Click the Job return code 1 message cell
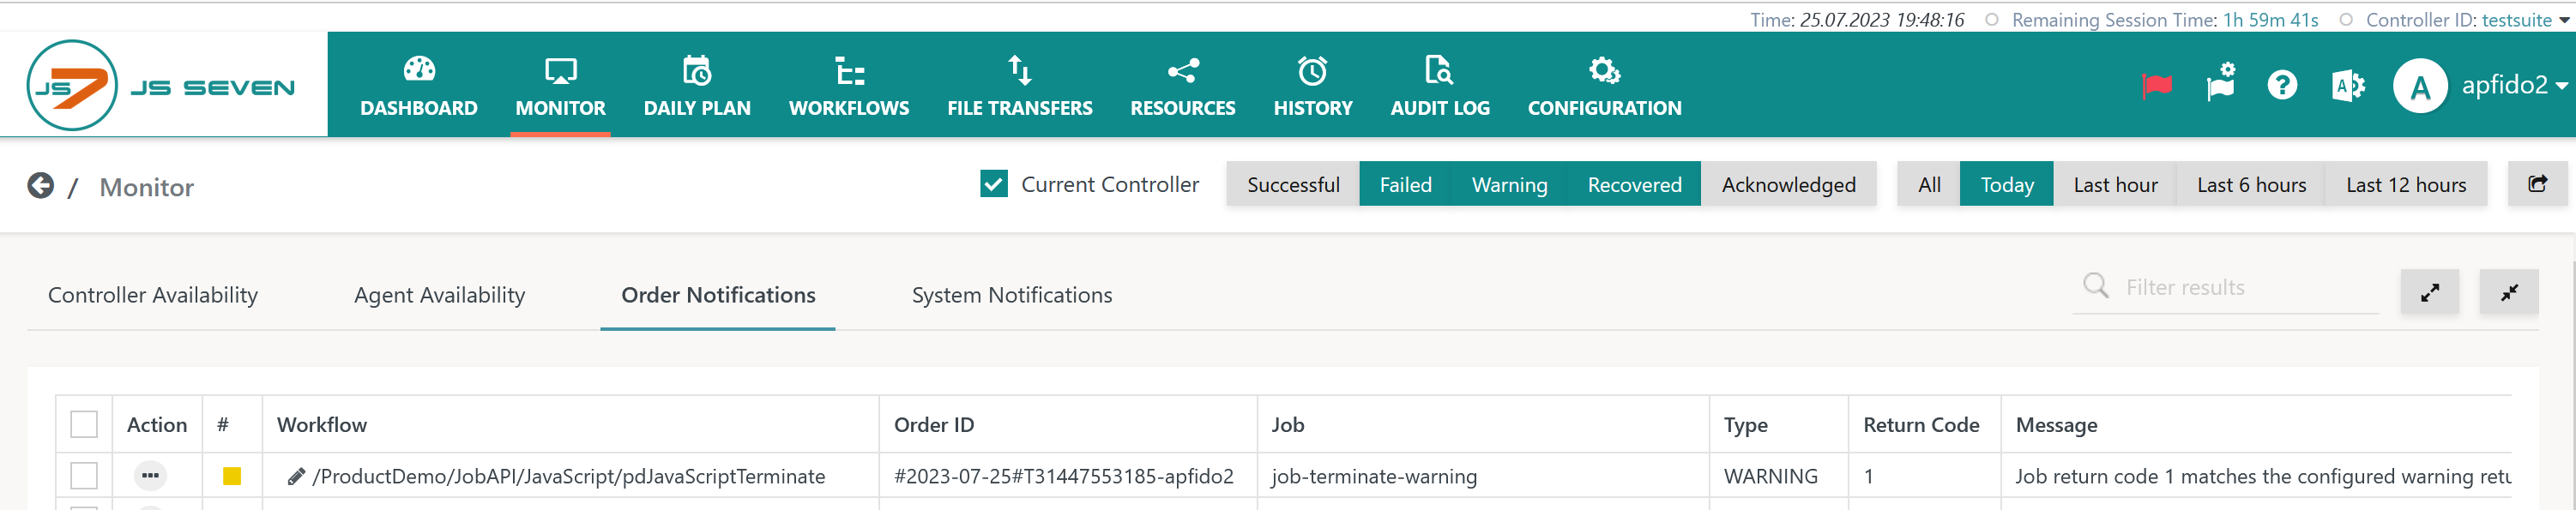Viewport: 2576px width, 510px height. point(2263,477)
